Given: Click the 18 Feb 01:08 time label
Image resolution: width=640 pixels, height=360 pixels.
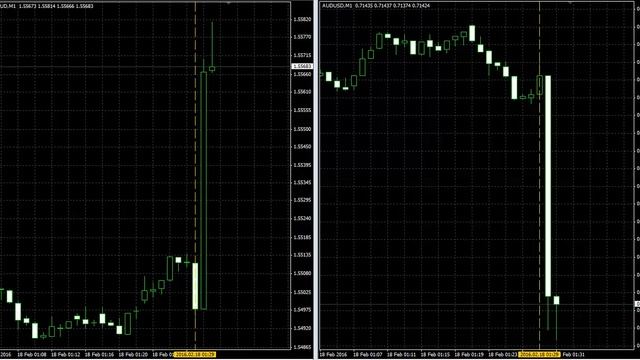Looking at the screenshot, I should coord(32,355).
